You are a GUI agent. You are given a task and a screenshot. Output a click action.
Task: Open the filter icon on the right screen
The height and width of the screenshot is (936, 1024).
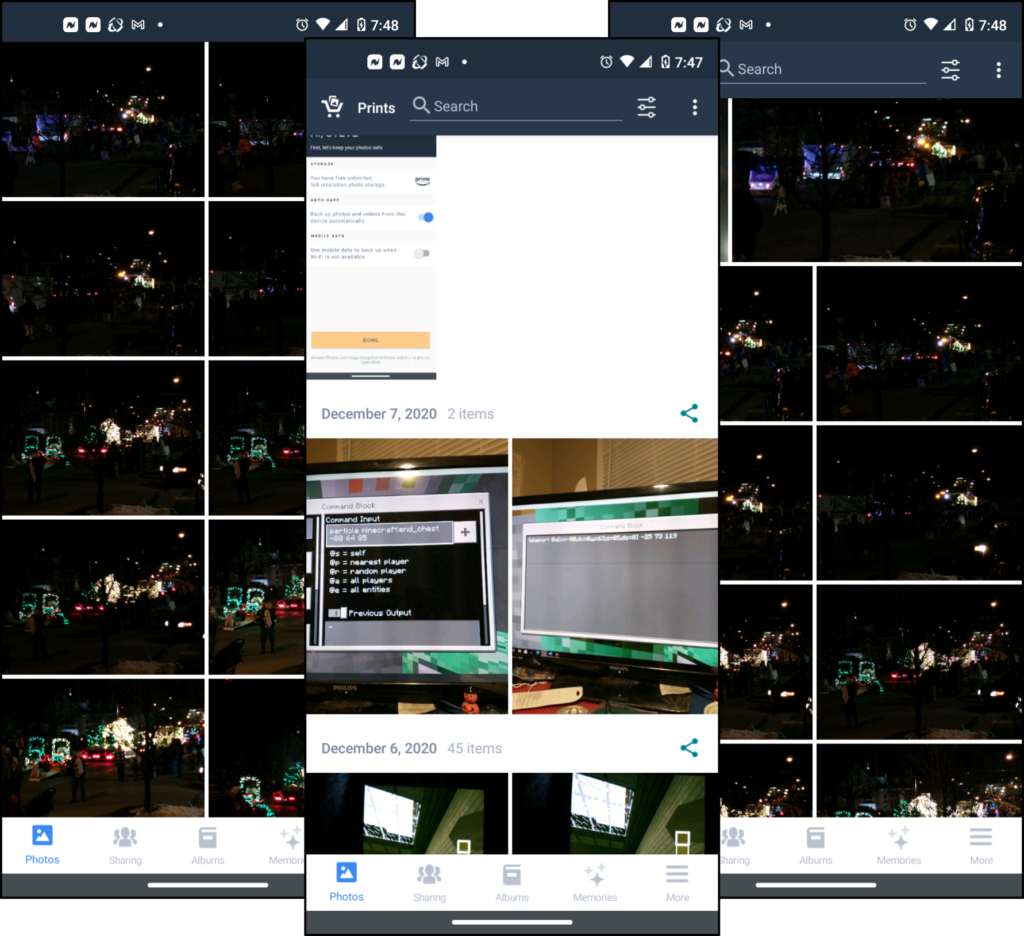click(x=949, y=69)
